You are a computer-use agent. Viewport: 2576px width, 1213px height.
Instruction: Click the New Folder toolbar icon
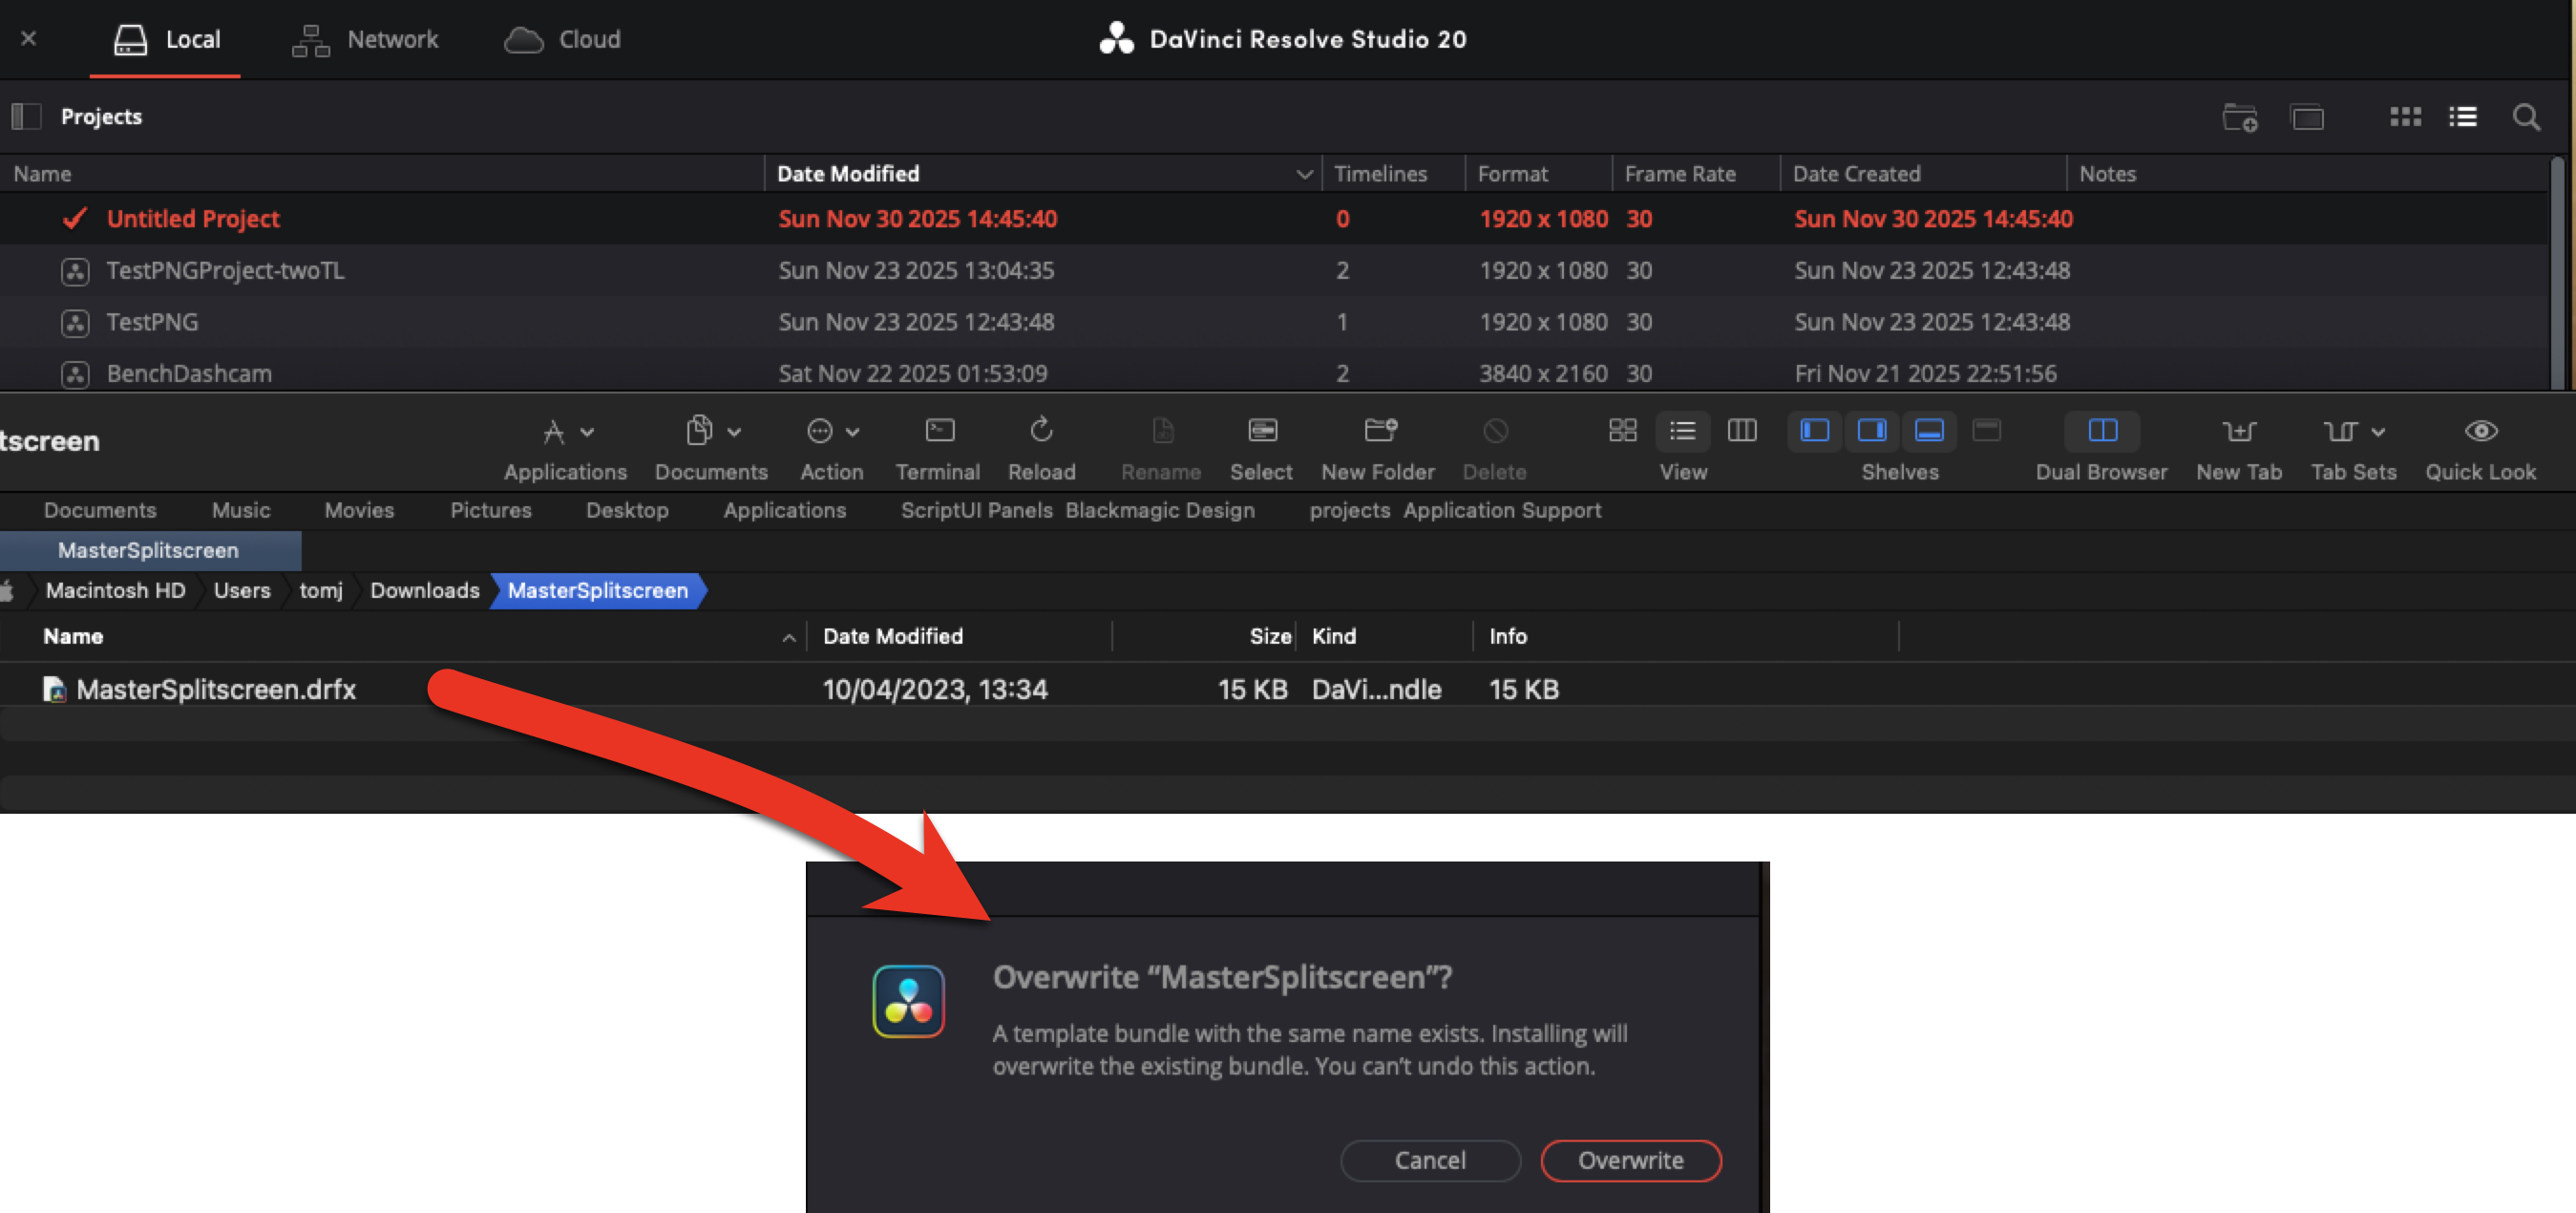click(x=1378, y=431)
